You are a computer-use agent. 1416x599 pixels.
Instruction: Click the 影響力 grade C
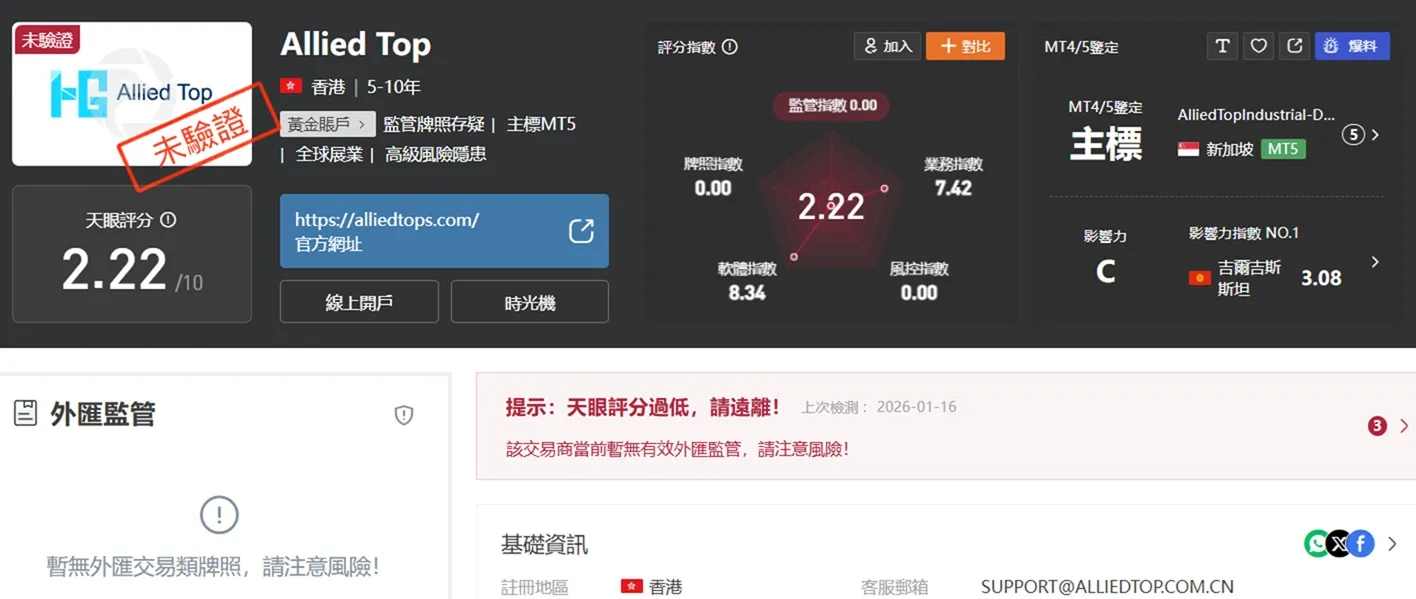point(1105,272)
